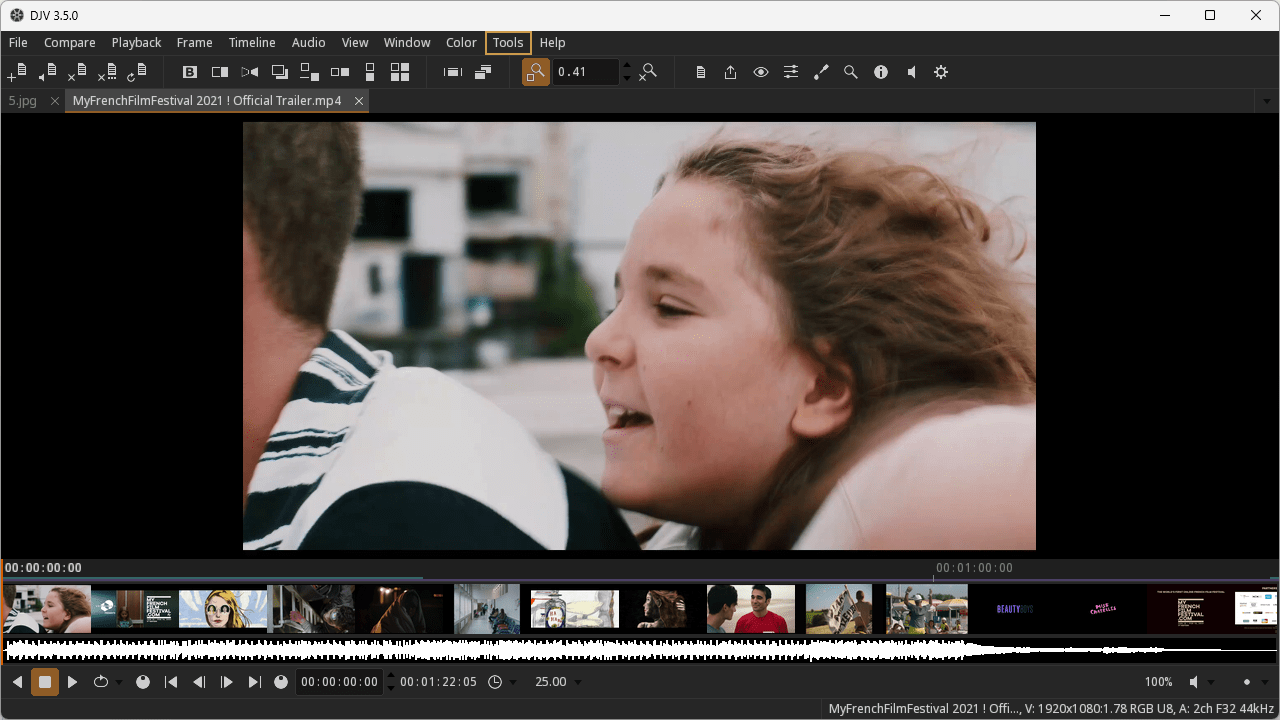Open the Playback menu
Screen dimensions: 1280x720
point(136,43)
